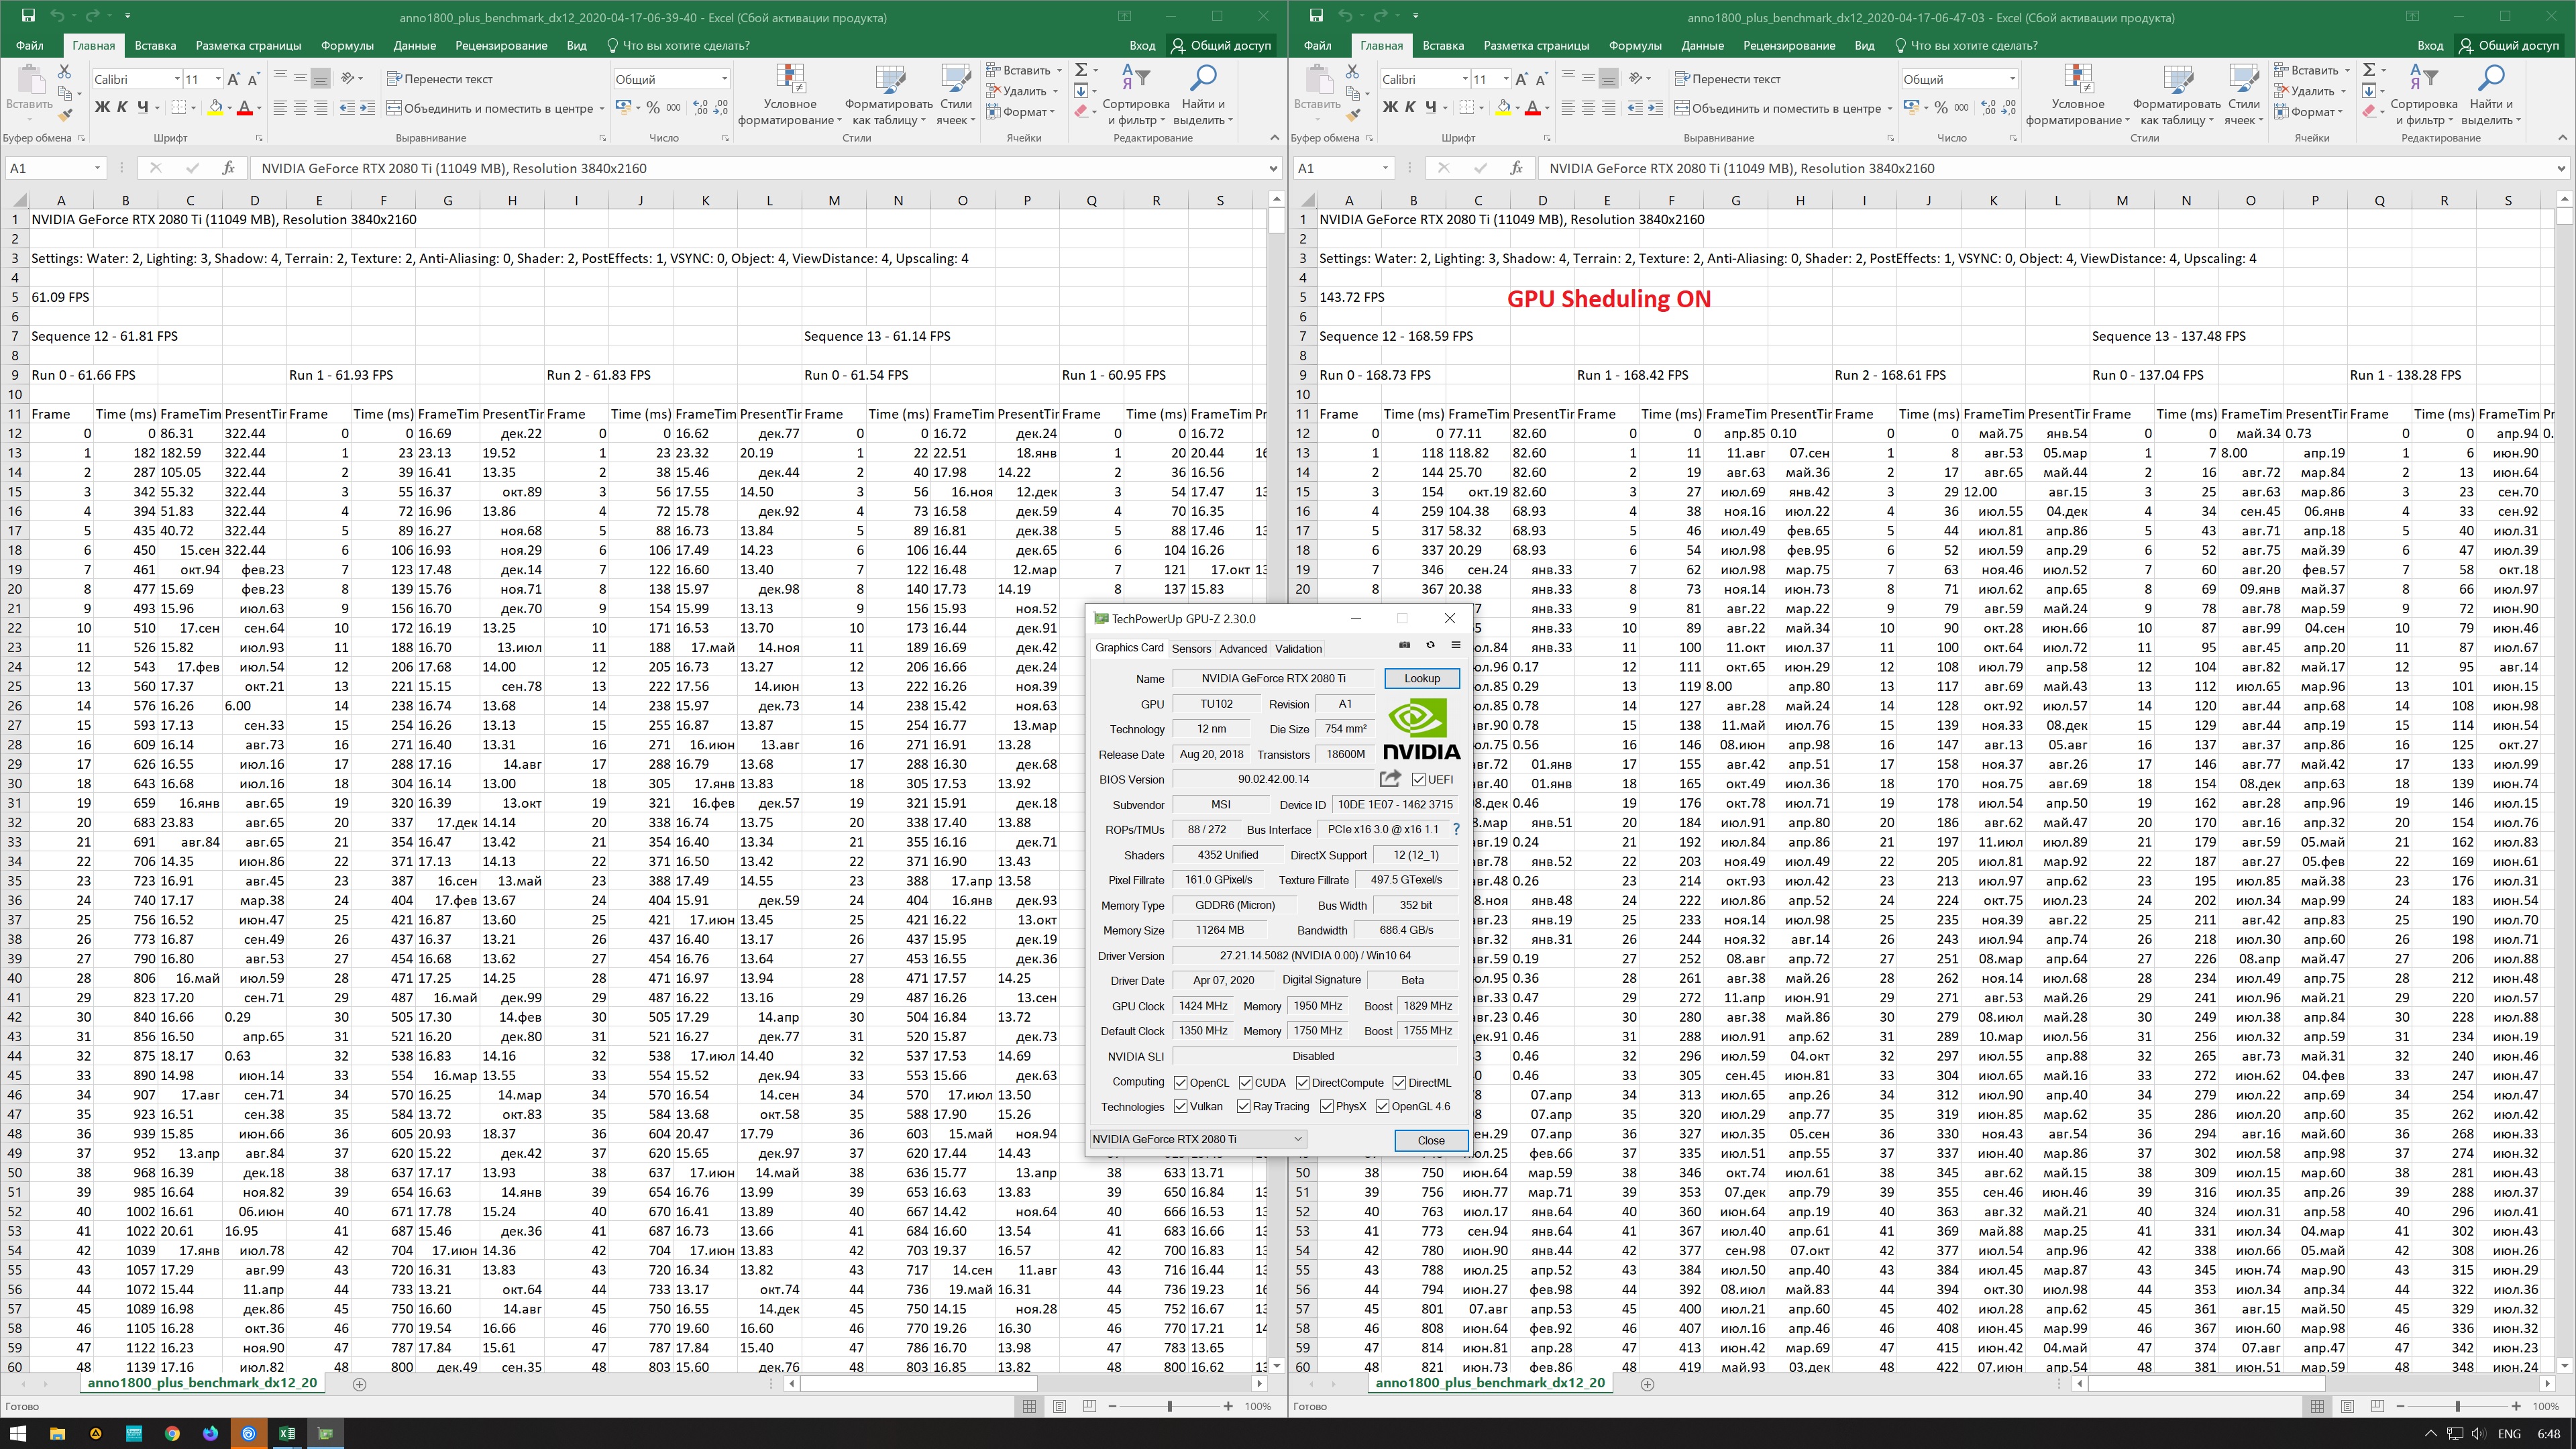Switch to the Sensors tab in GPU-Z
The image size is (2576, 1449).
tap(1191, 648)
